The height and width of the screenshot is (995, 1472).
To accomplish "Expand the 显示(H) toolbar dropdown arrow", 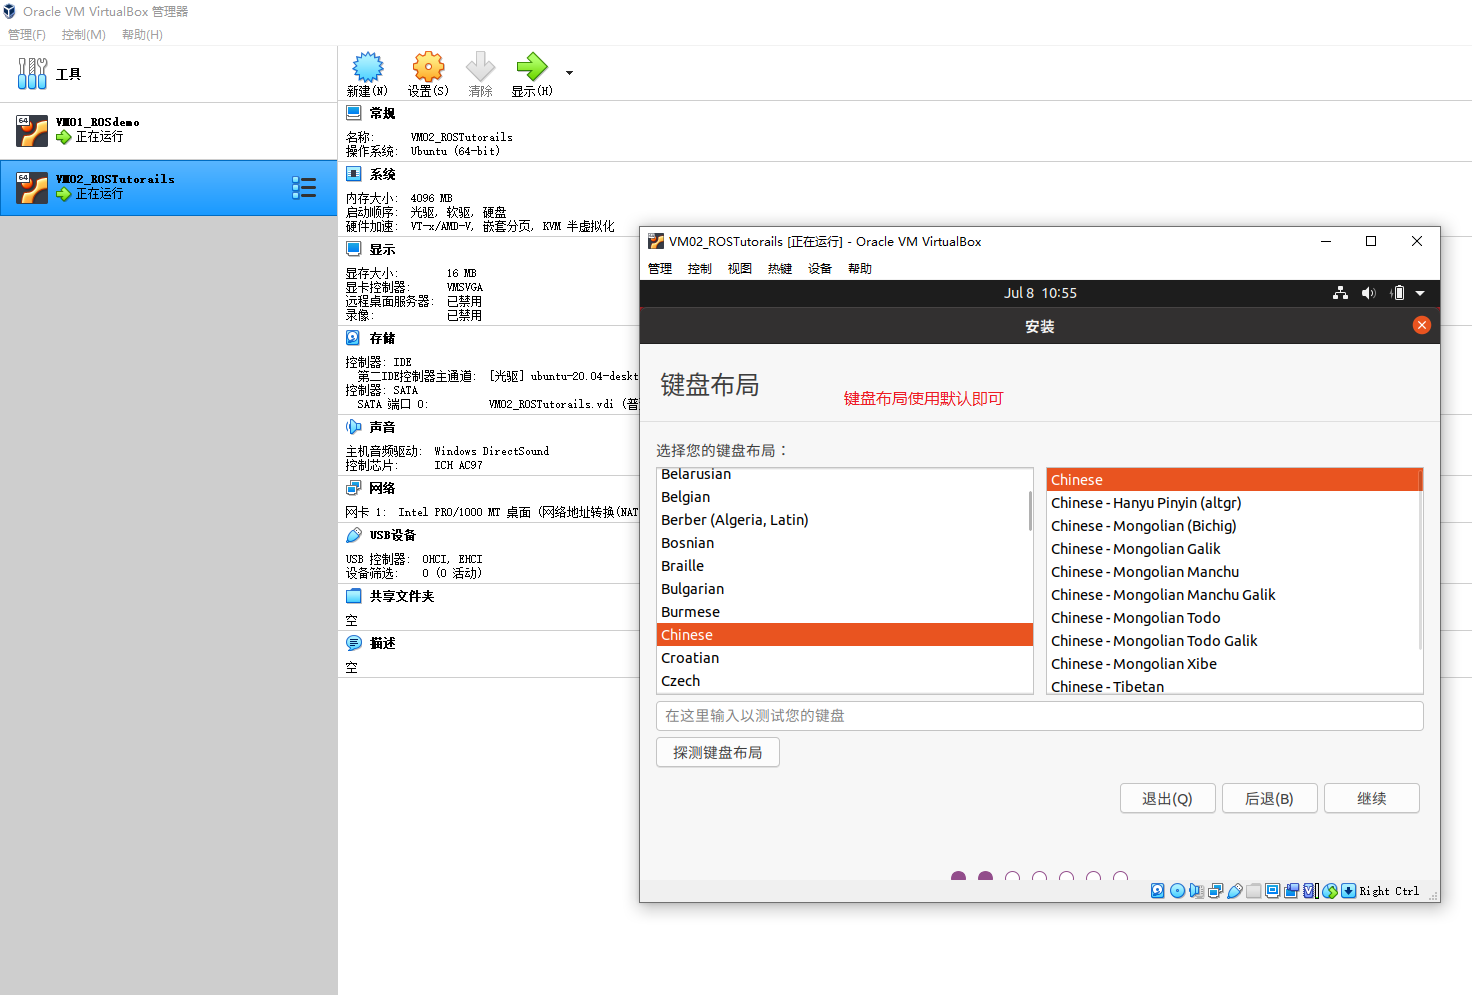I will 568,73.
